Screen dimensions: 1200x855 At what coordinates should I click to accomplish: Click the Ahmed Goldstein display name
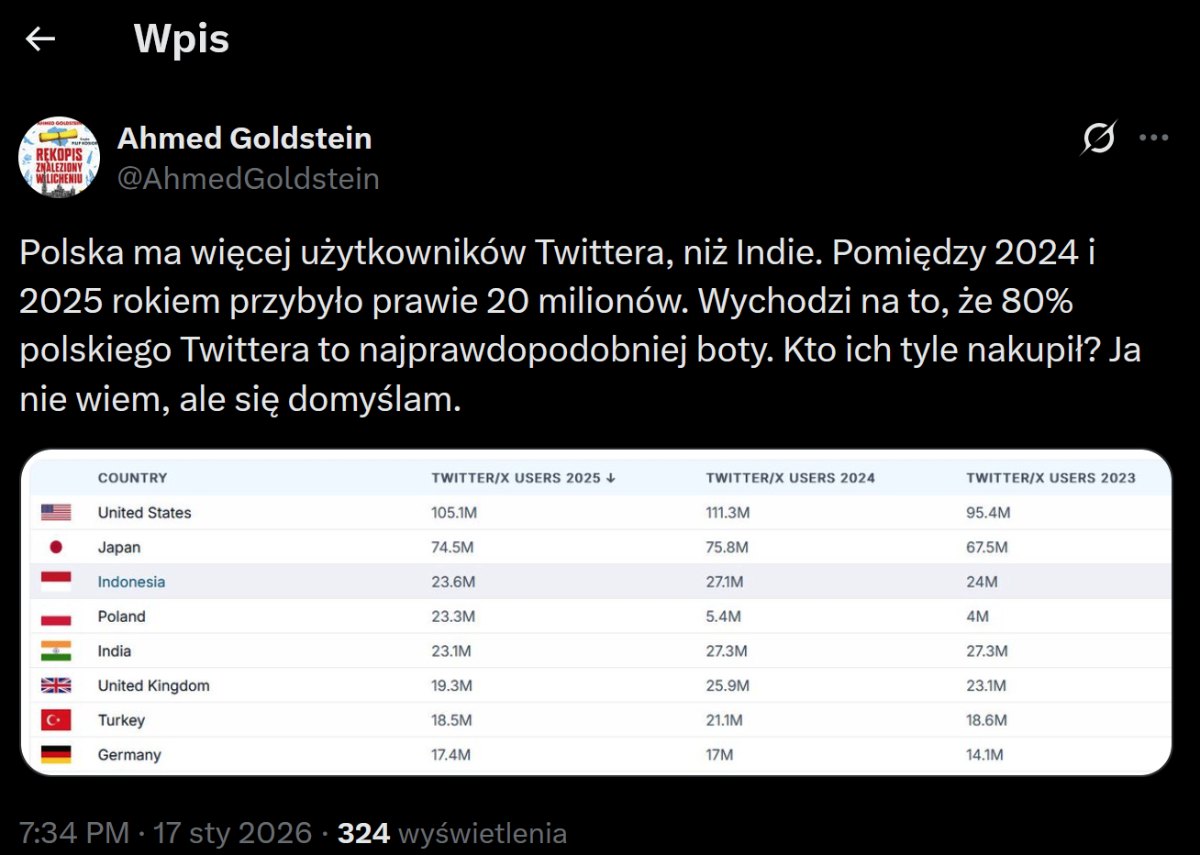point(244,138)
